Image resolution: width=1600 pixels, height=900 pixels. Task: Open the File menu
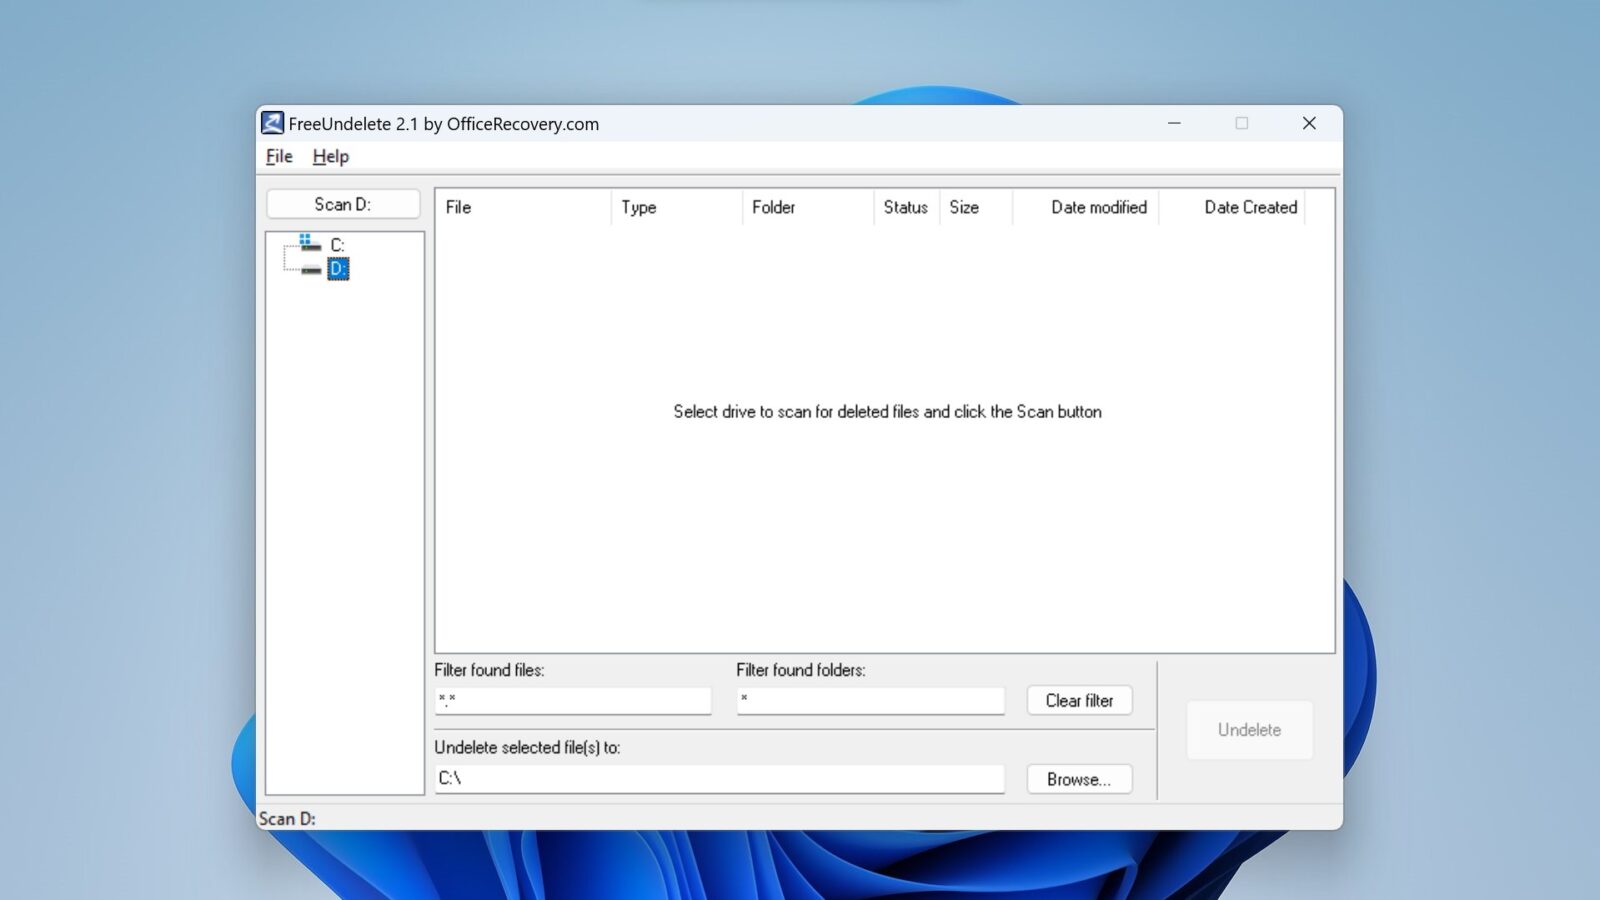pos(277,156)
